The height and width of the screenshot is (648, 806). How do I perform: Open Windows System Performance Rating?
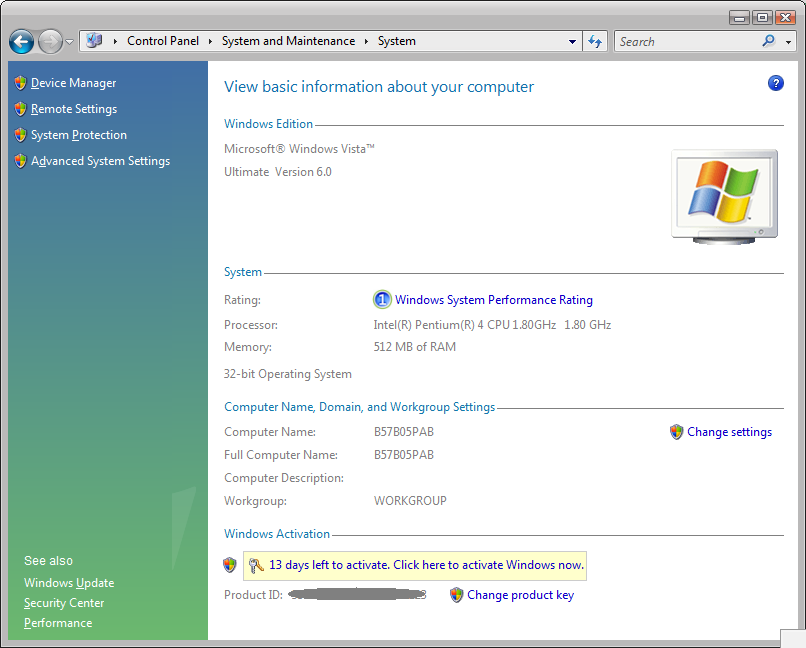coord(493,300)
